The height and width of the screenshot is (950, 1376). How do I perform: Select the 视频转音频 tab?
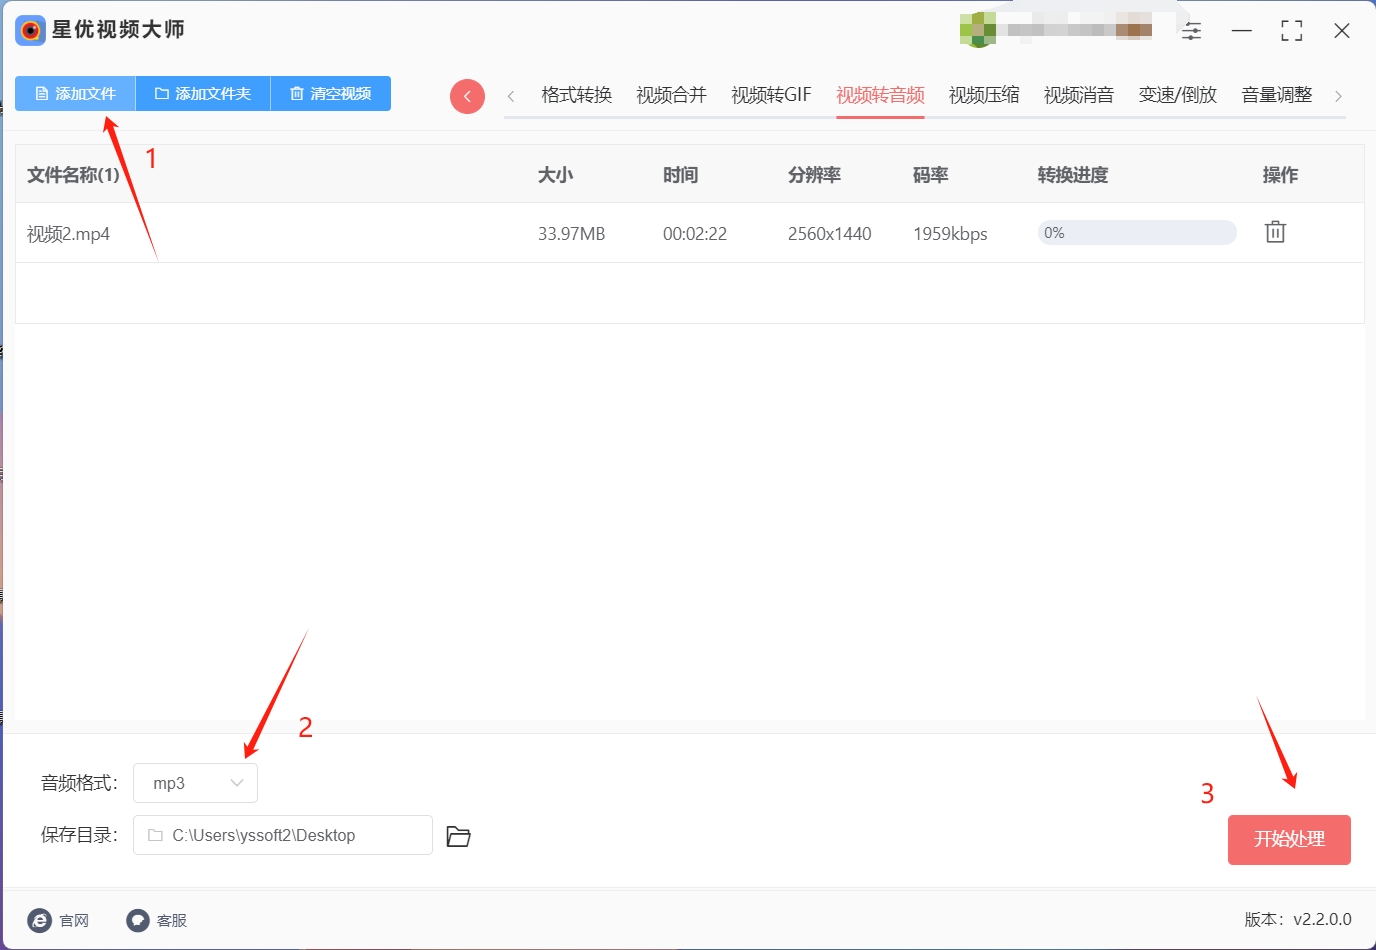pos(880,95)
